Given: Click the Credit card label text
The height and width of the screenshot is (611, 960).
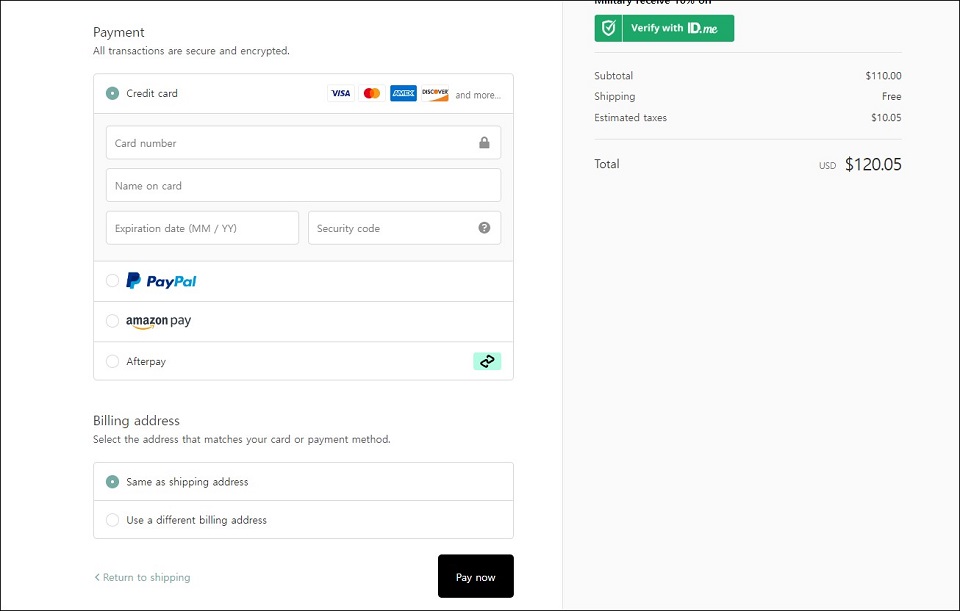Looking at the screenshot, I should (x=152, y=93).
